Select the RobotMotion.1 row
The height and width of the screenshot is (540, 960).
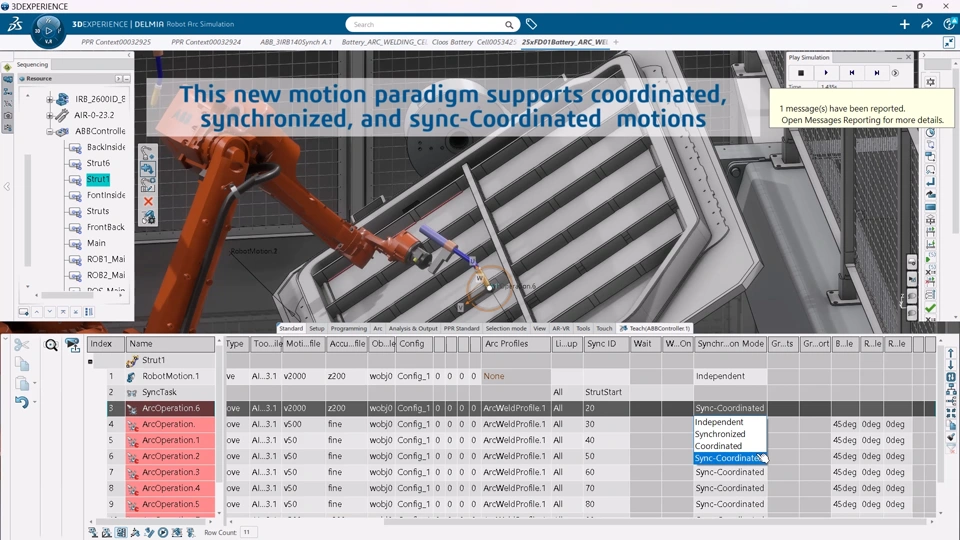[x=170, y=377]
